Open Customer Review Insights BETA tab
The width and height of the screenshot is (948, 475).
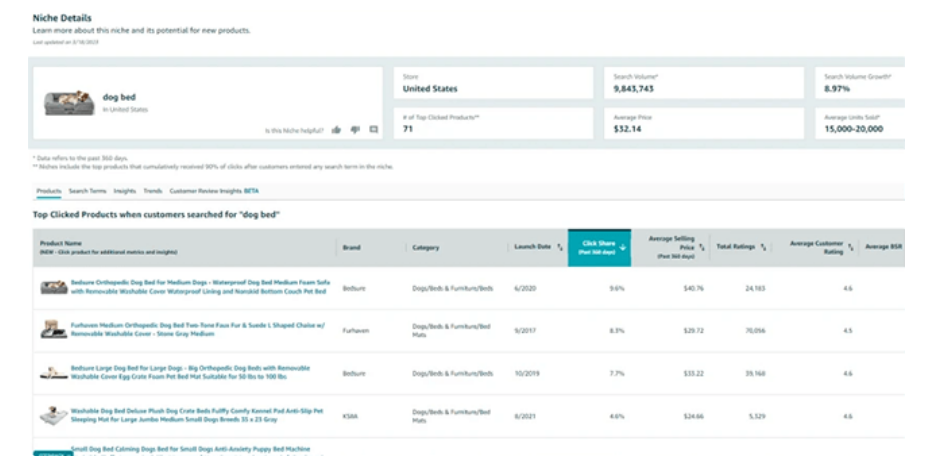[214, 191]
